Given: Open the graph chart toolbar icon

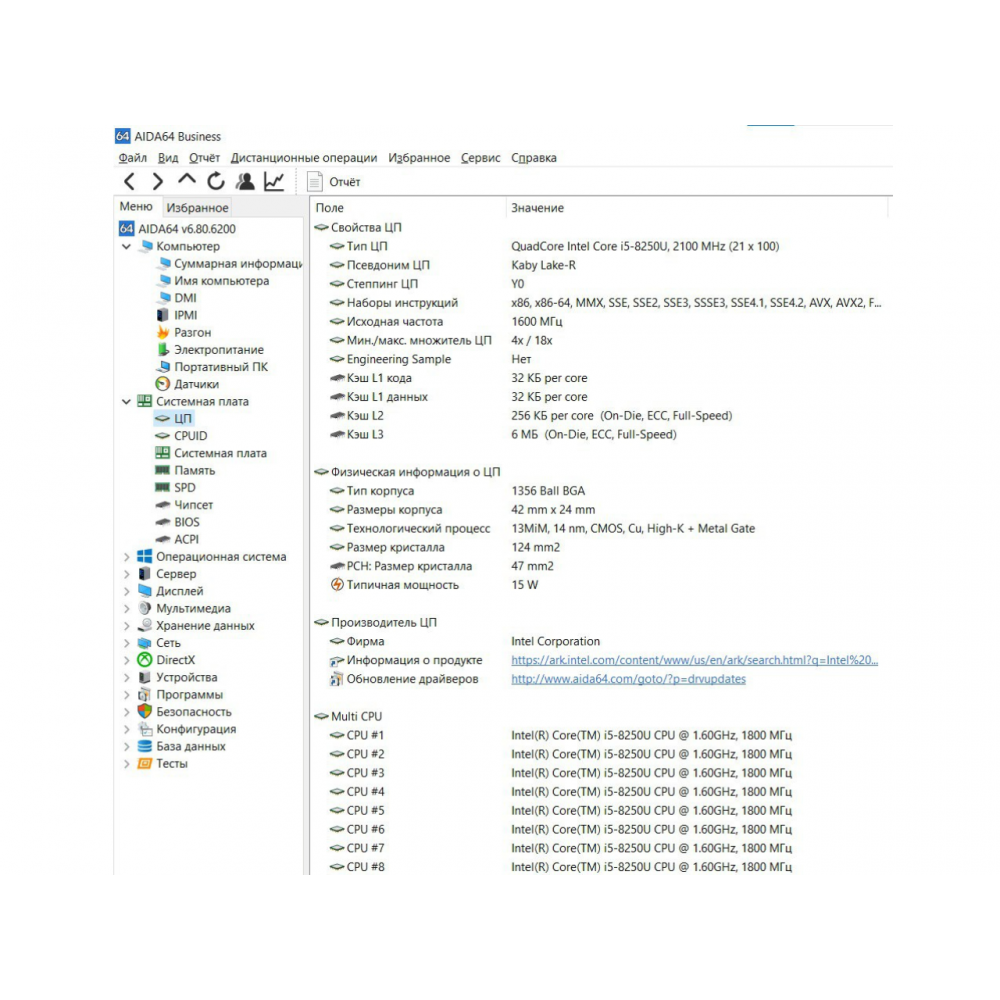Looking at the screenshot, I should point(274,182).
